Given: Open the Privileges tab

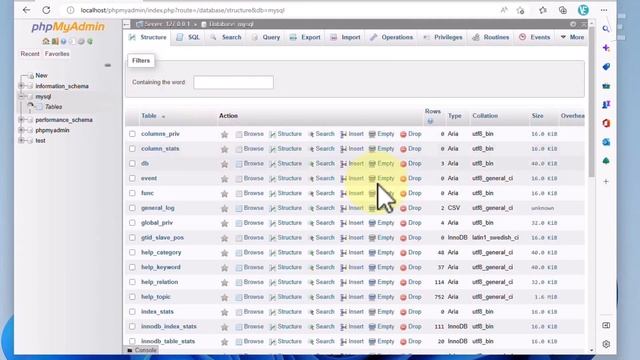Looking at the screenshot, I should (x=443, y=37).
